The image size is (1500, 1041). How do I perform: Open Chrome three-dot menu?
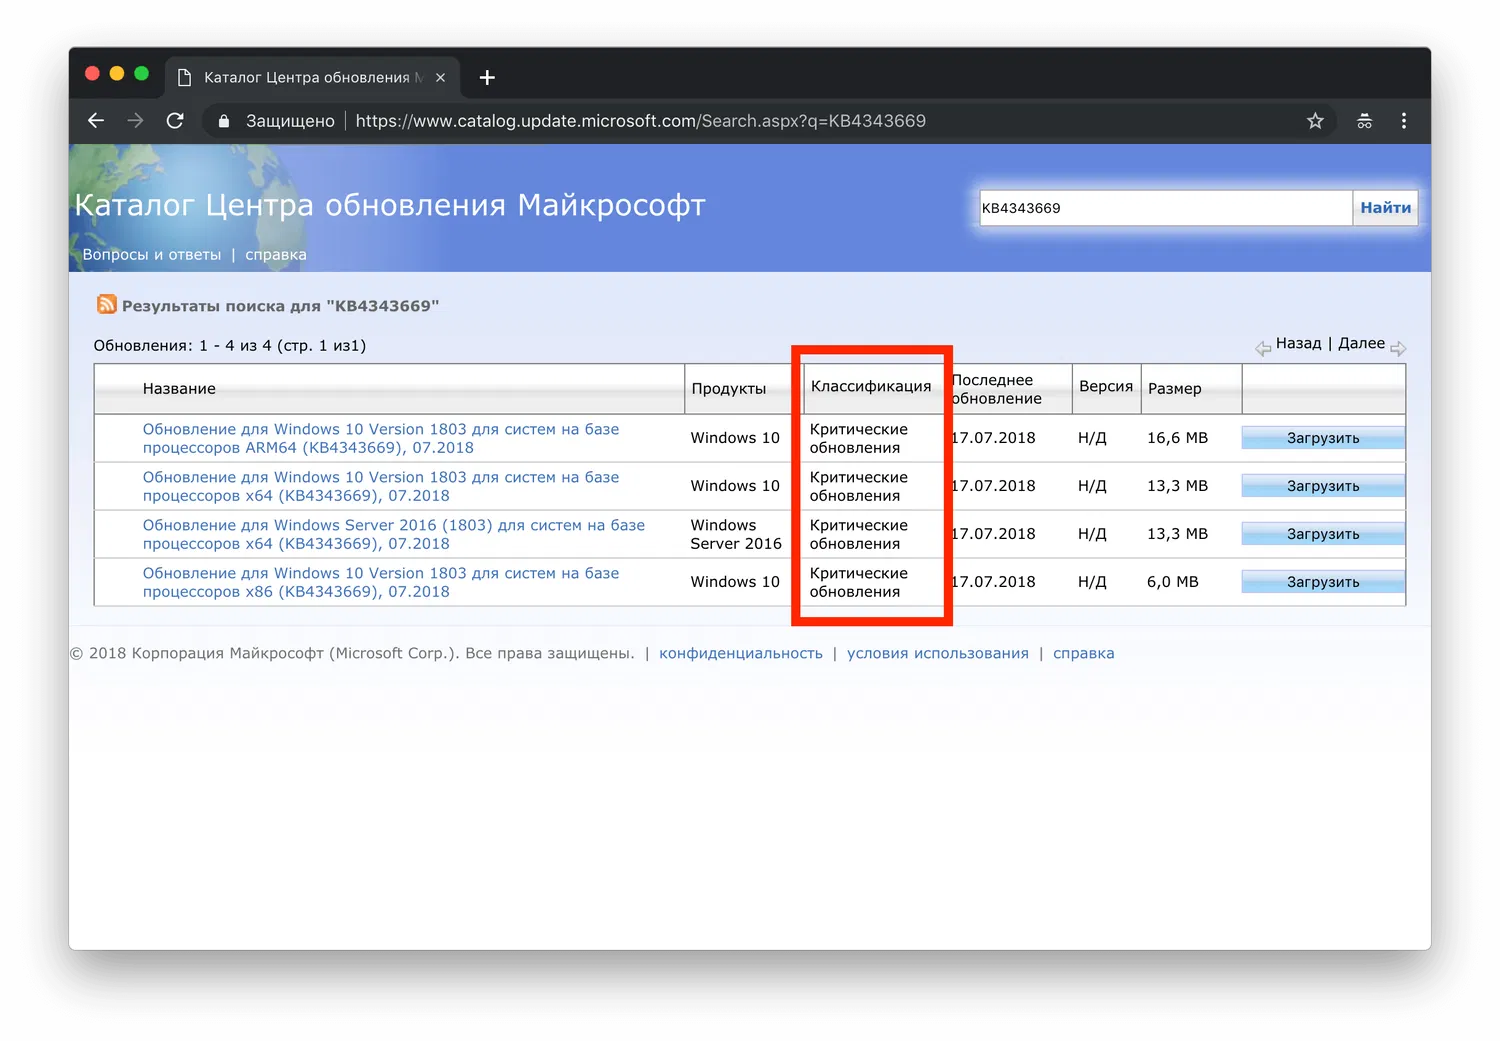1404,121
